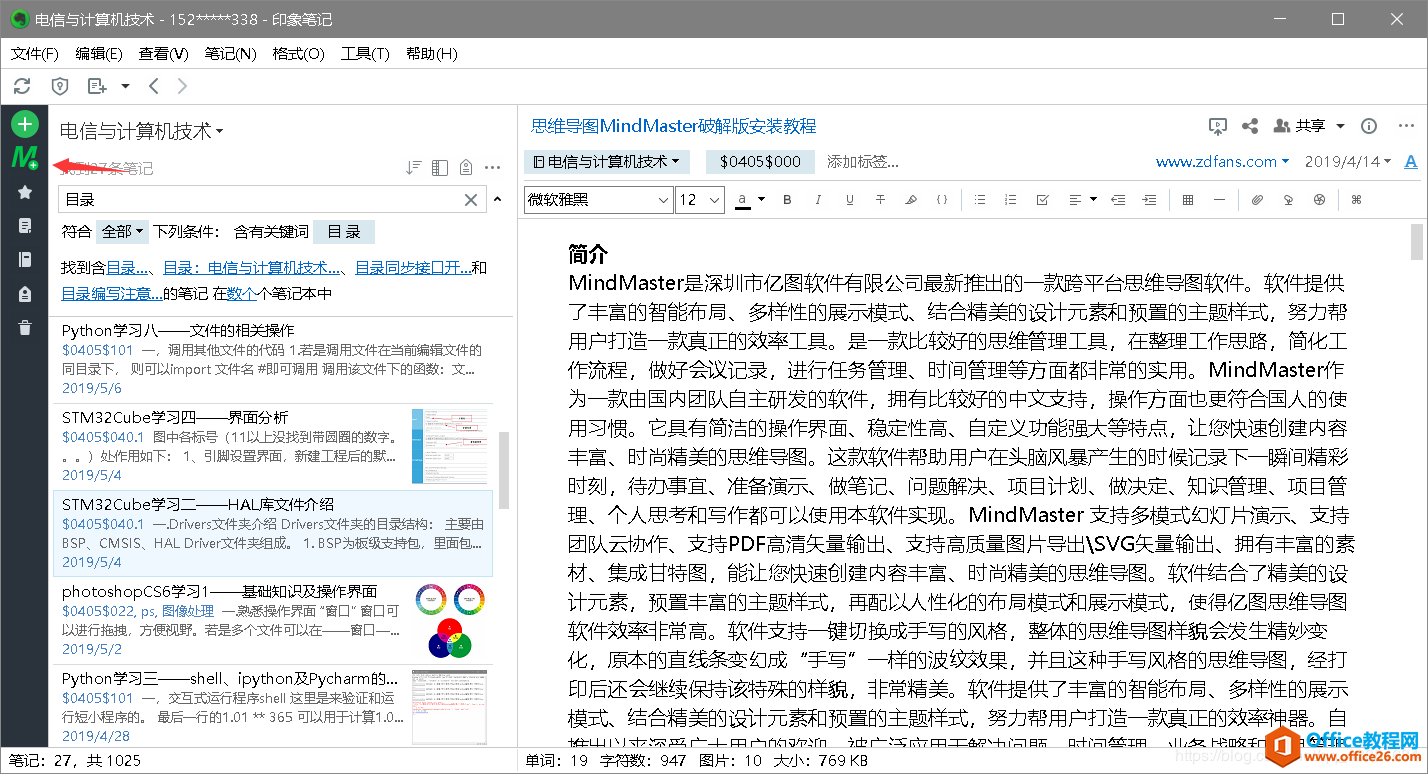
Task: Toggle Italic formatting
Action: pos(818,200)
